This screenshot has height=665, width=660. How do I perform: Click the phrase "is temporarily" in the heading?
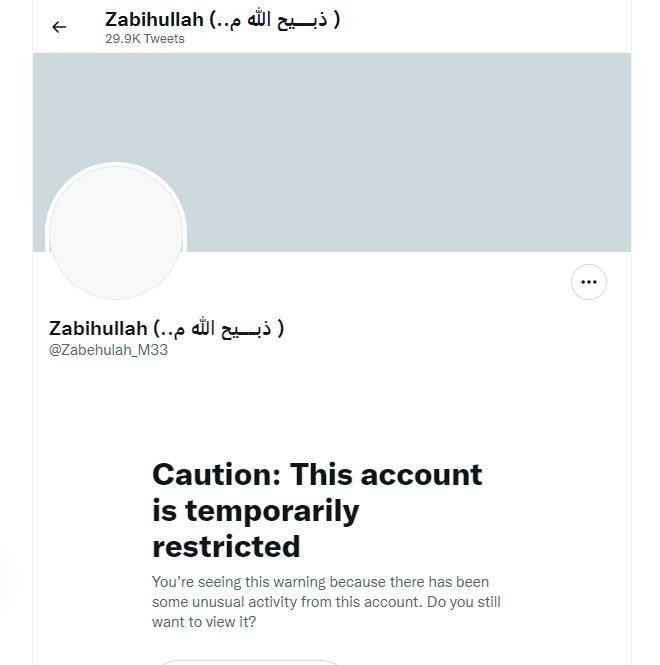[255, 511]
